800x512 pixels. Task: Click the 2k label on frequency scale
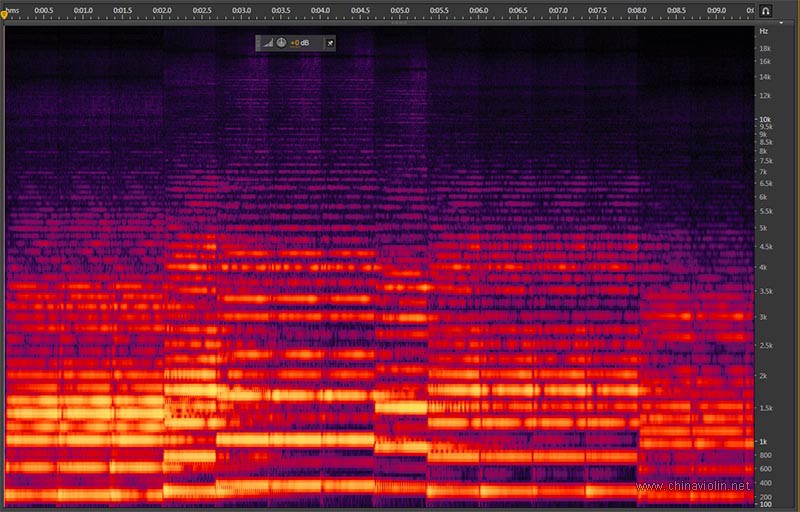click(x=764, y=376)
